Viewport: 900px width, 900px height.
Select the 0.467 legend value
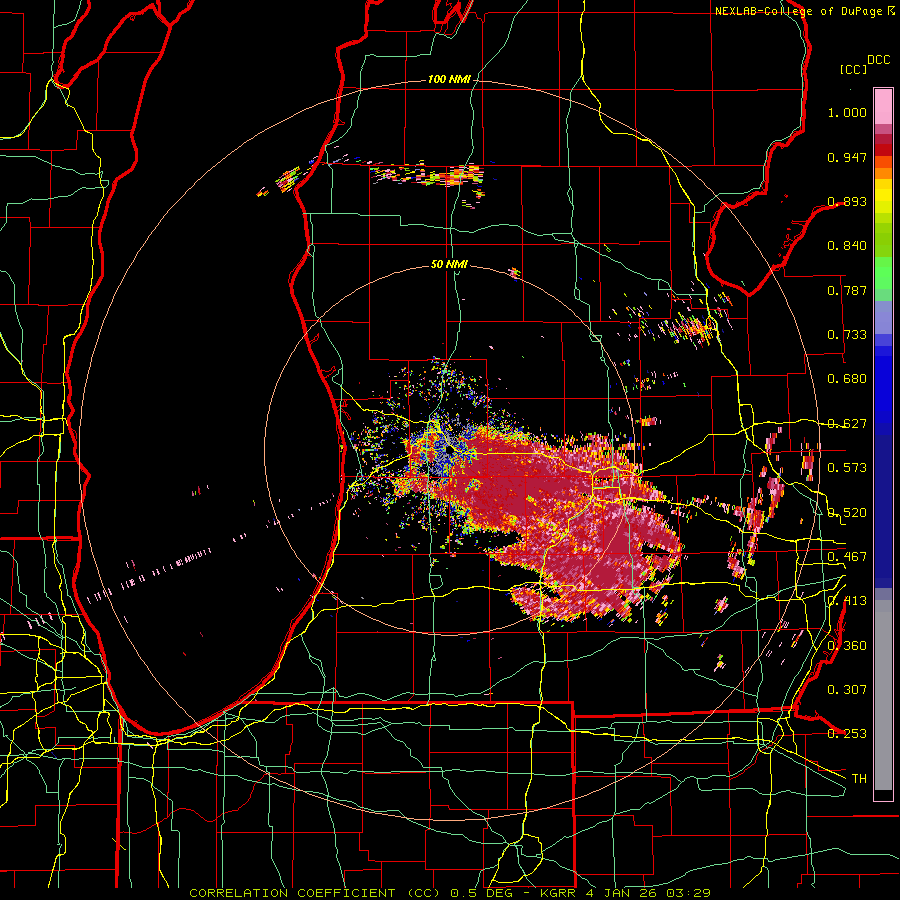847,557
